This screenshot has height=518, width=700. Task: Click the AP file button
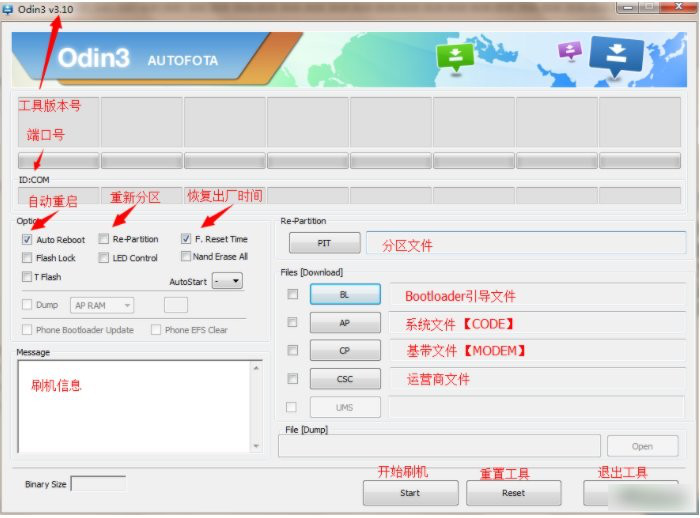tap(345, 322)
